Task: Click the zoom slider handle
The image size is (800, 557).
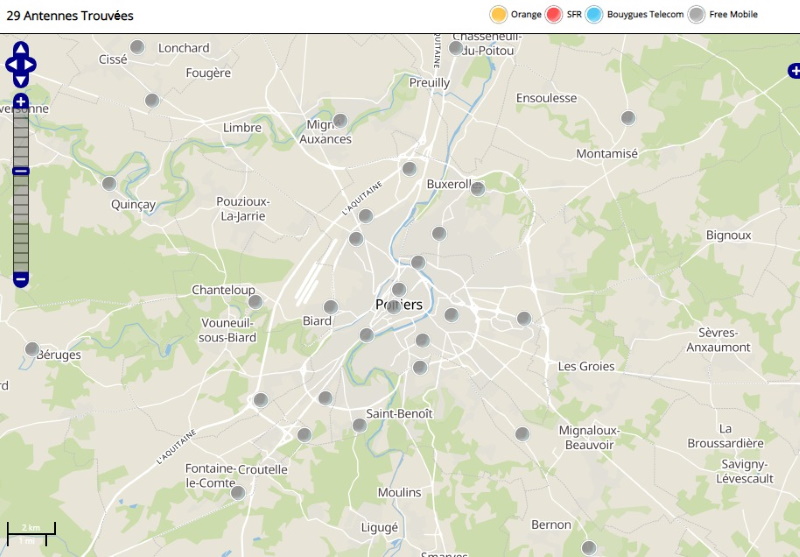Action: (21, 171)
